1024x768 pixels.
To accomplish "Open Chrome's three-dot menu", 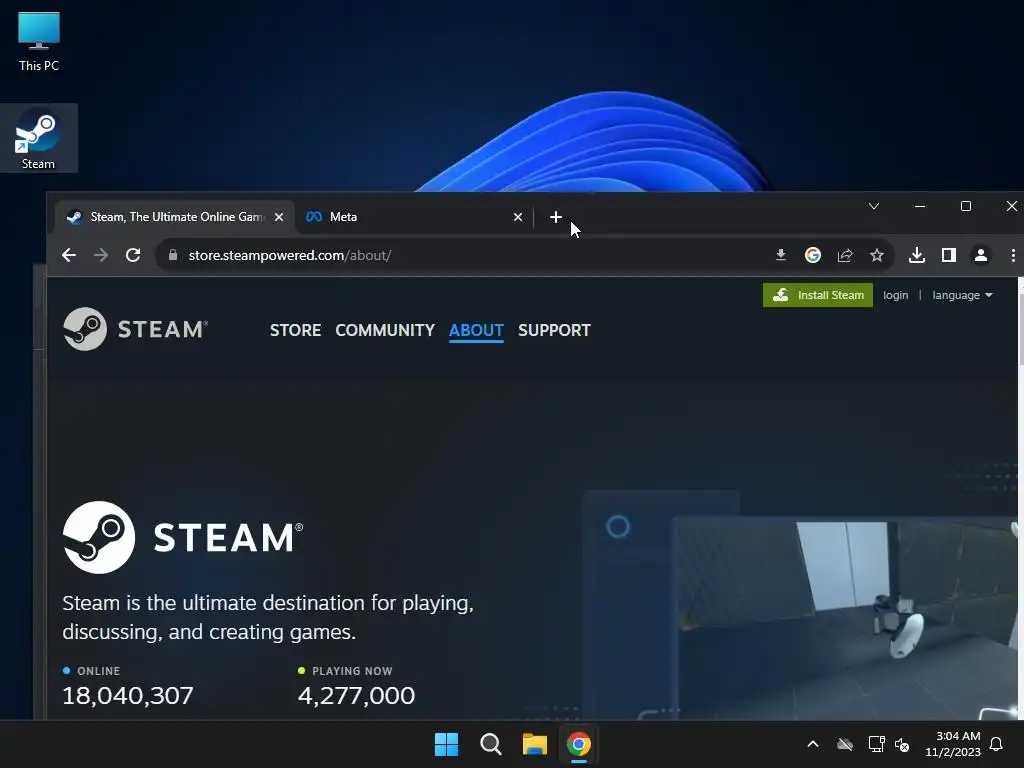I will coord(1013,255).
